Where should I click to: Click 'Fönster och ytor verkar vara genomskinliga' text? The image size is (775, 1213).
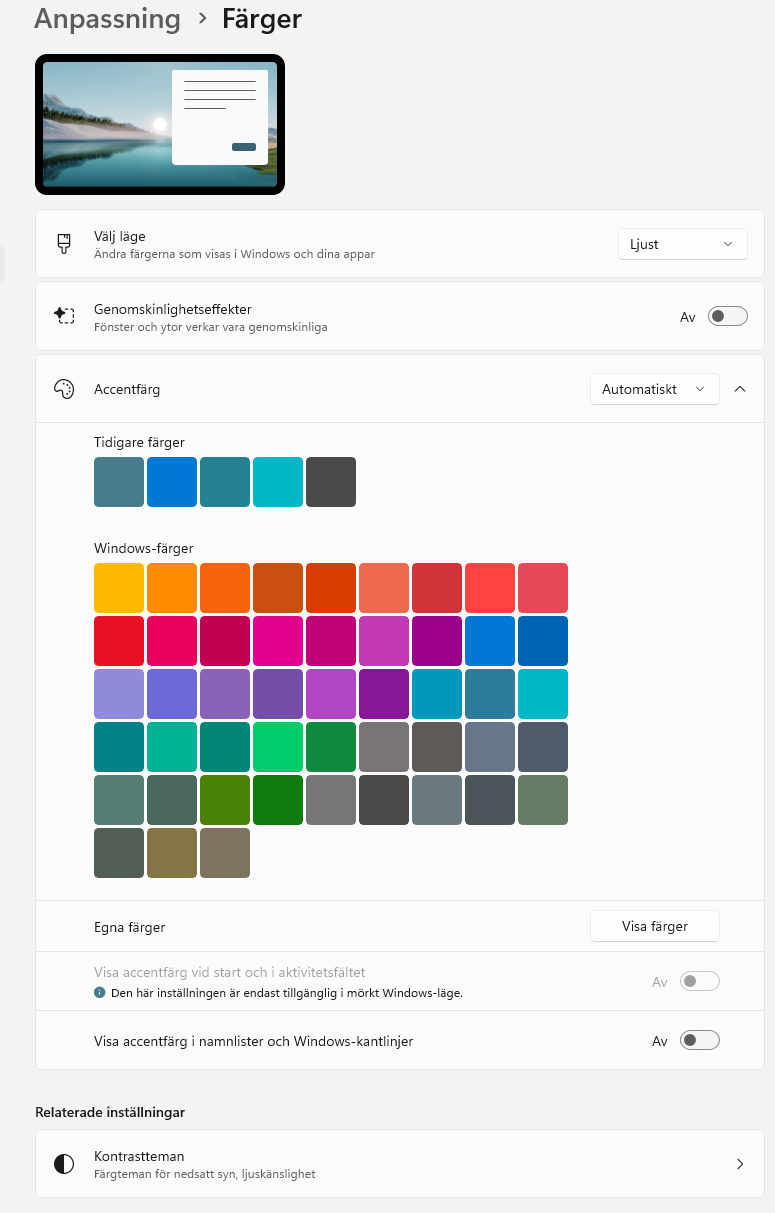click(x=210, y=327)
